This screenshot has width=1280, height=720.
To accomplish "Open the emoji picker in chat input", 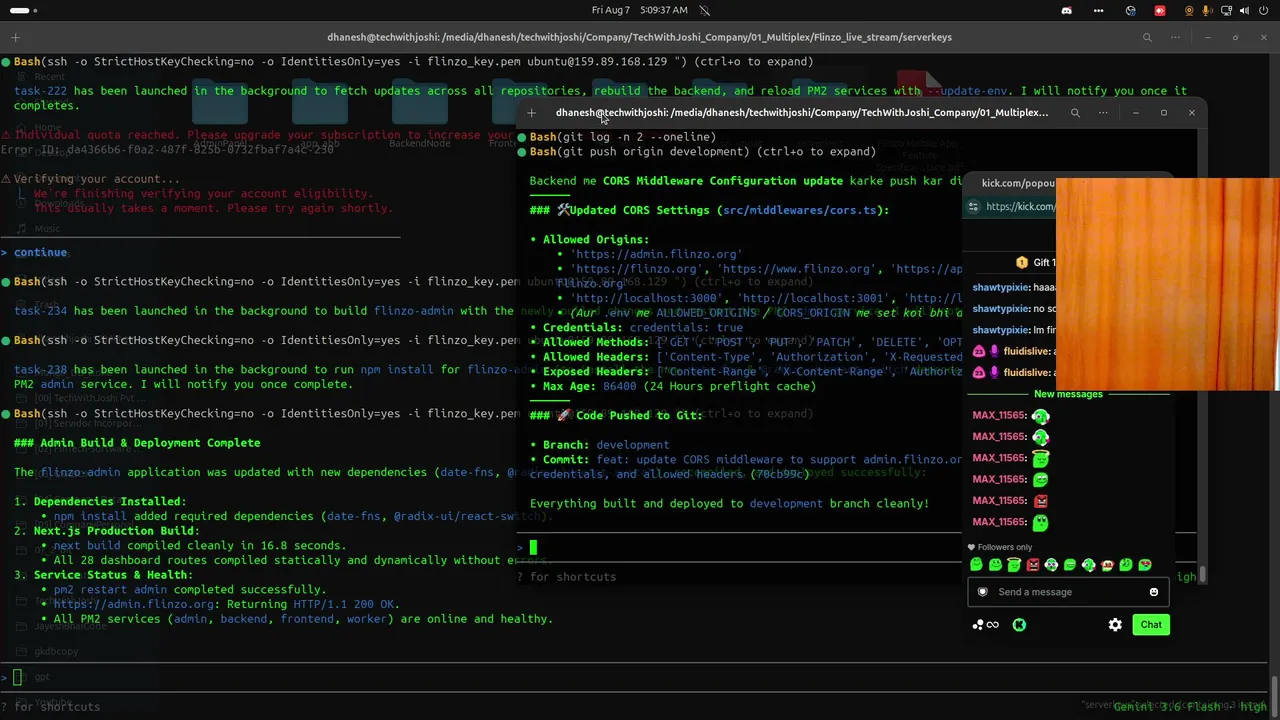I will coord(1154,592).
